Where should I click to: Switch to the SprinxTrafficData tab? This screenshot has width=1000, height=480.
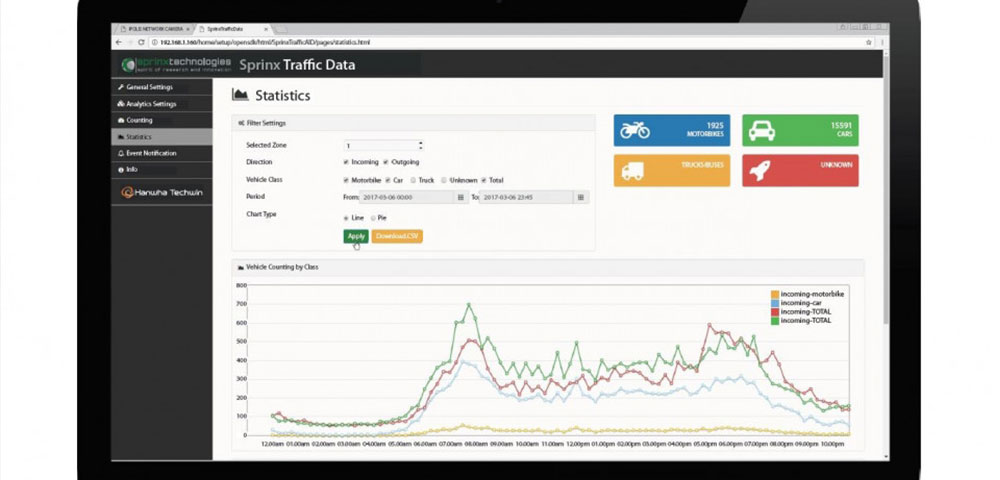coord(233,29)
